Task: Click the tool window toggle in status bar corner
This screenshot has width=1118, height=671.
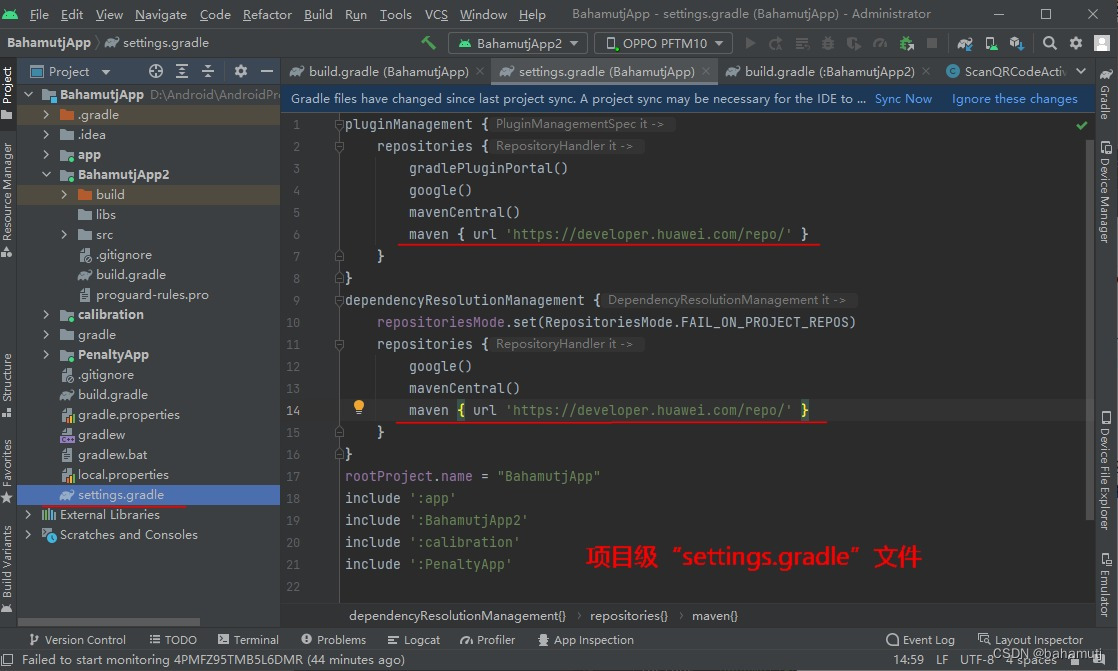Action: (7, 660)
